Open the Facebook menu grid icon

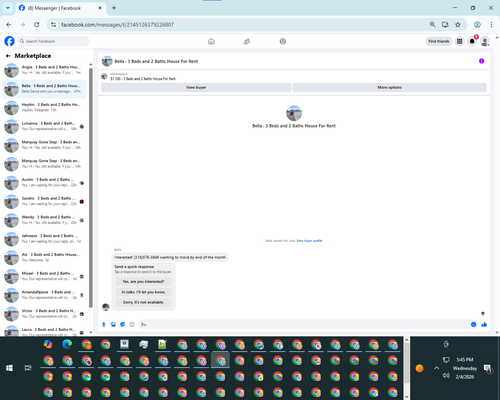[460, 41]
